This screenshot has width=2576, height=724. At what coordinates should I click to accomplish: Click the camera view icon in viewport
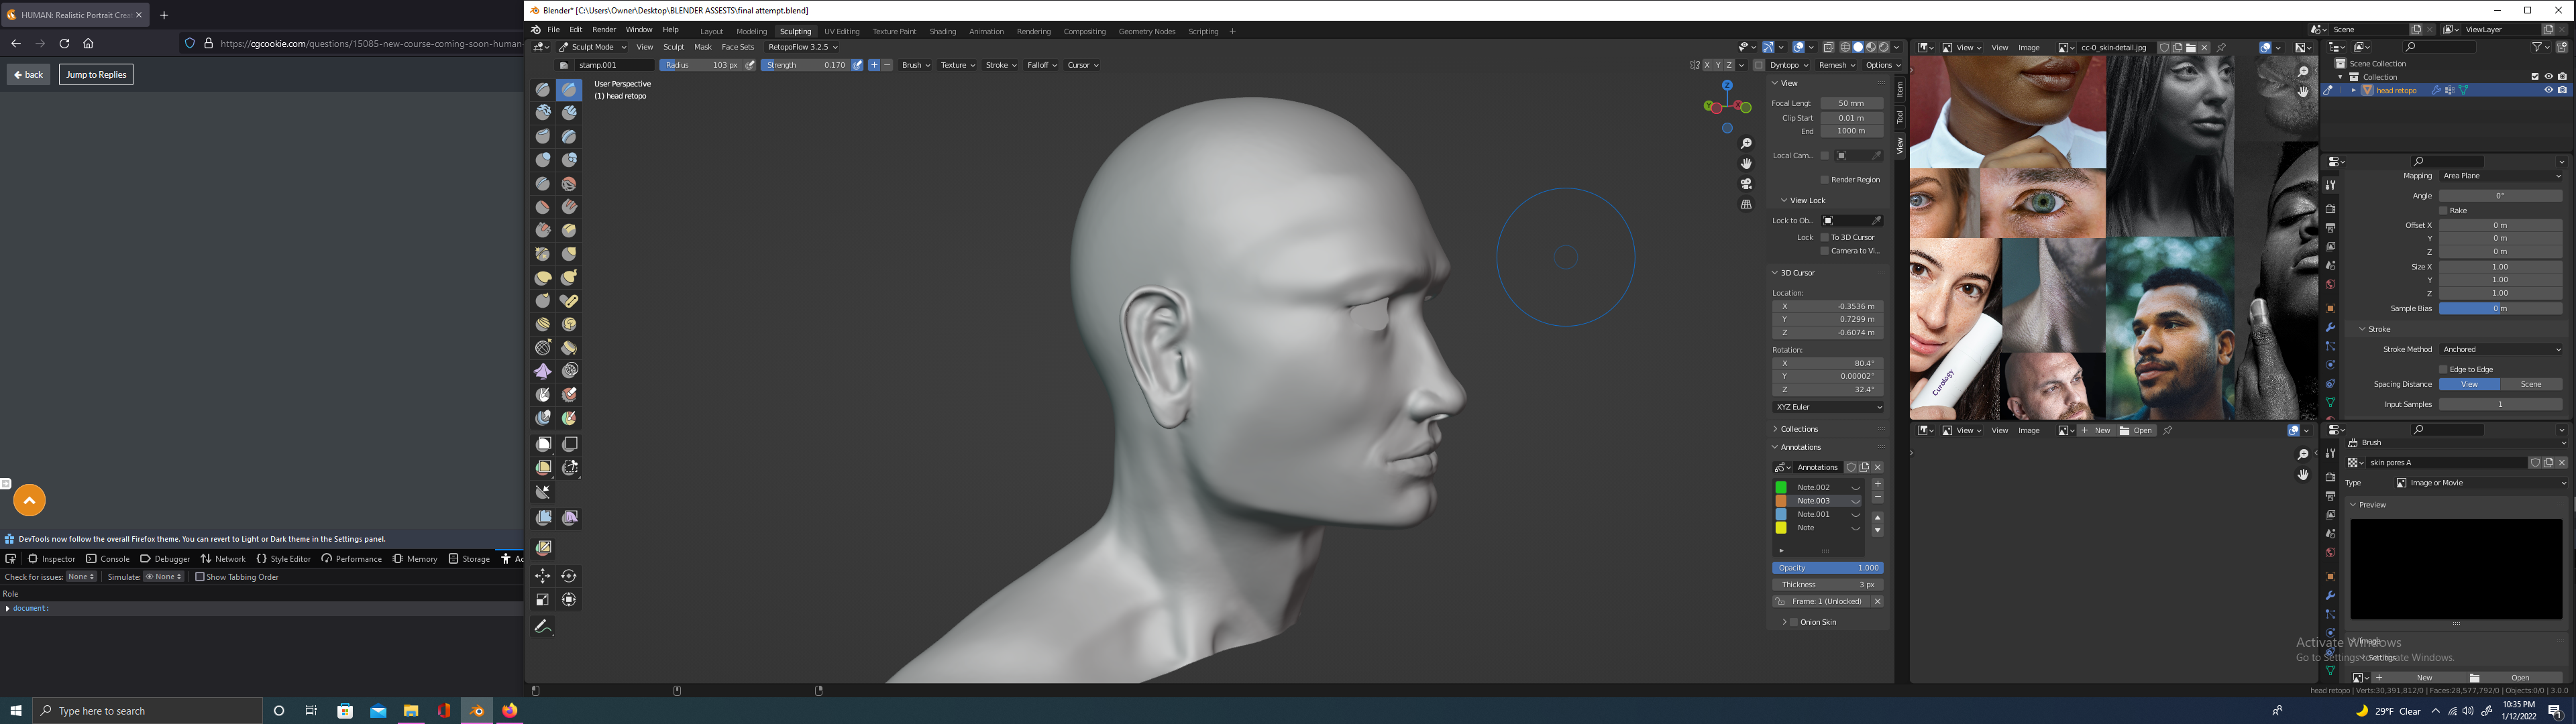[x=1746, y=184]
